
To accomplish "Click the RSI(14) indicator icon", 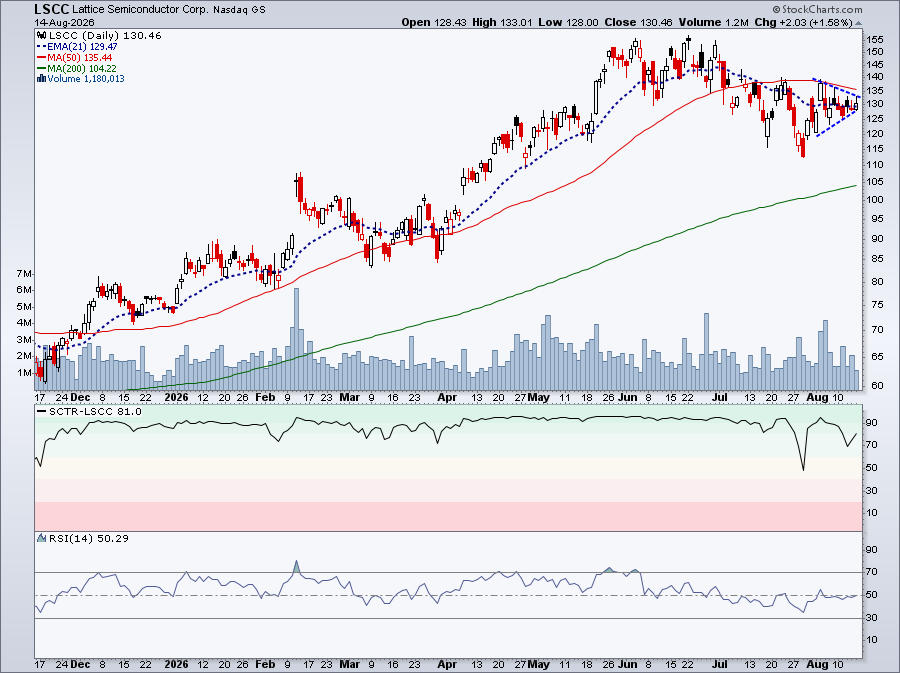I will (x=41, y=538).
